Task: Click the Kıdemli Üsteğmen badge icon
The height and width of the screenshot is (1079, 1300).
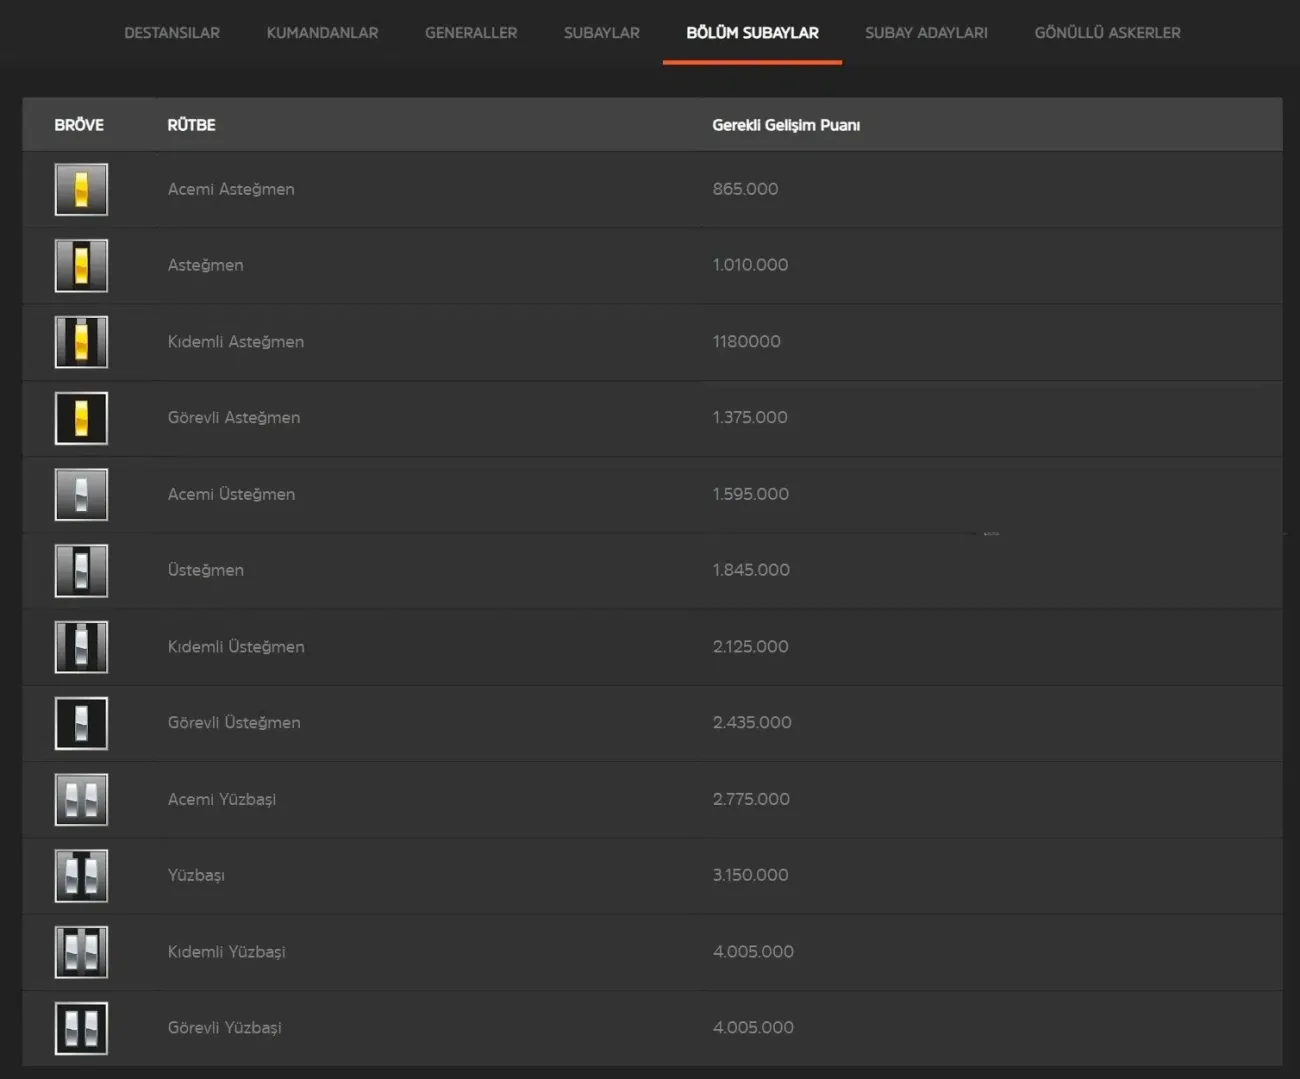Action: coord(81,646)
